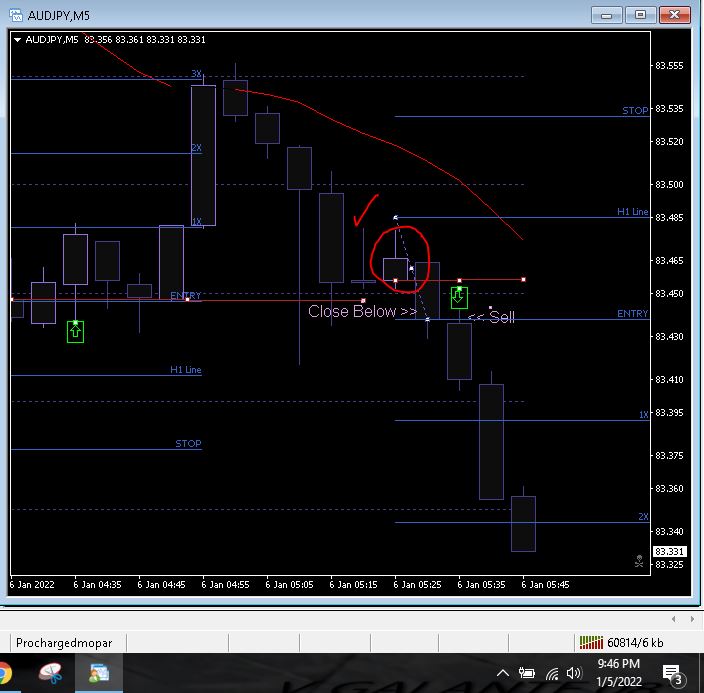The image size is (704, 693).
Task: Open the Snipping Tool taskbar icon
Action: click(x=51, y=674)
